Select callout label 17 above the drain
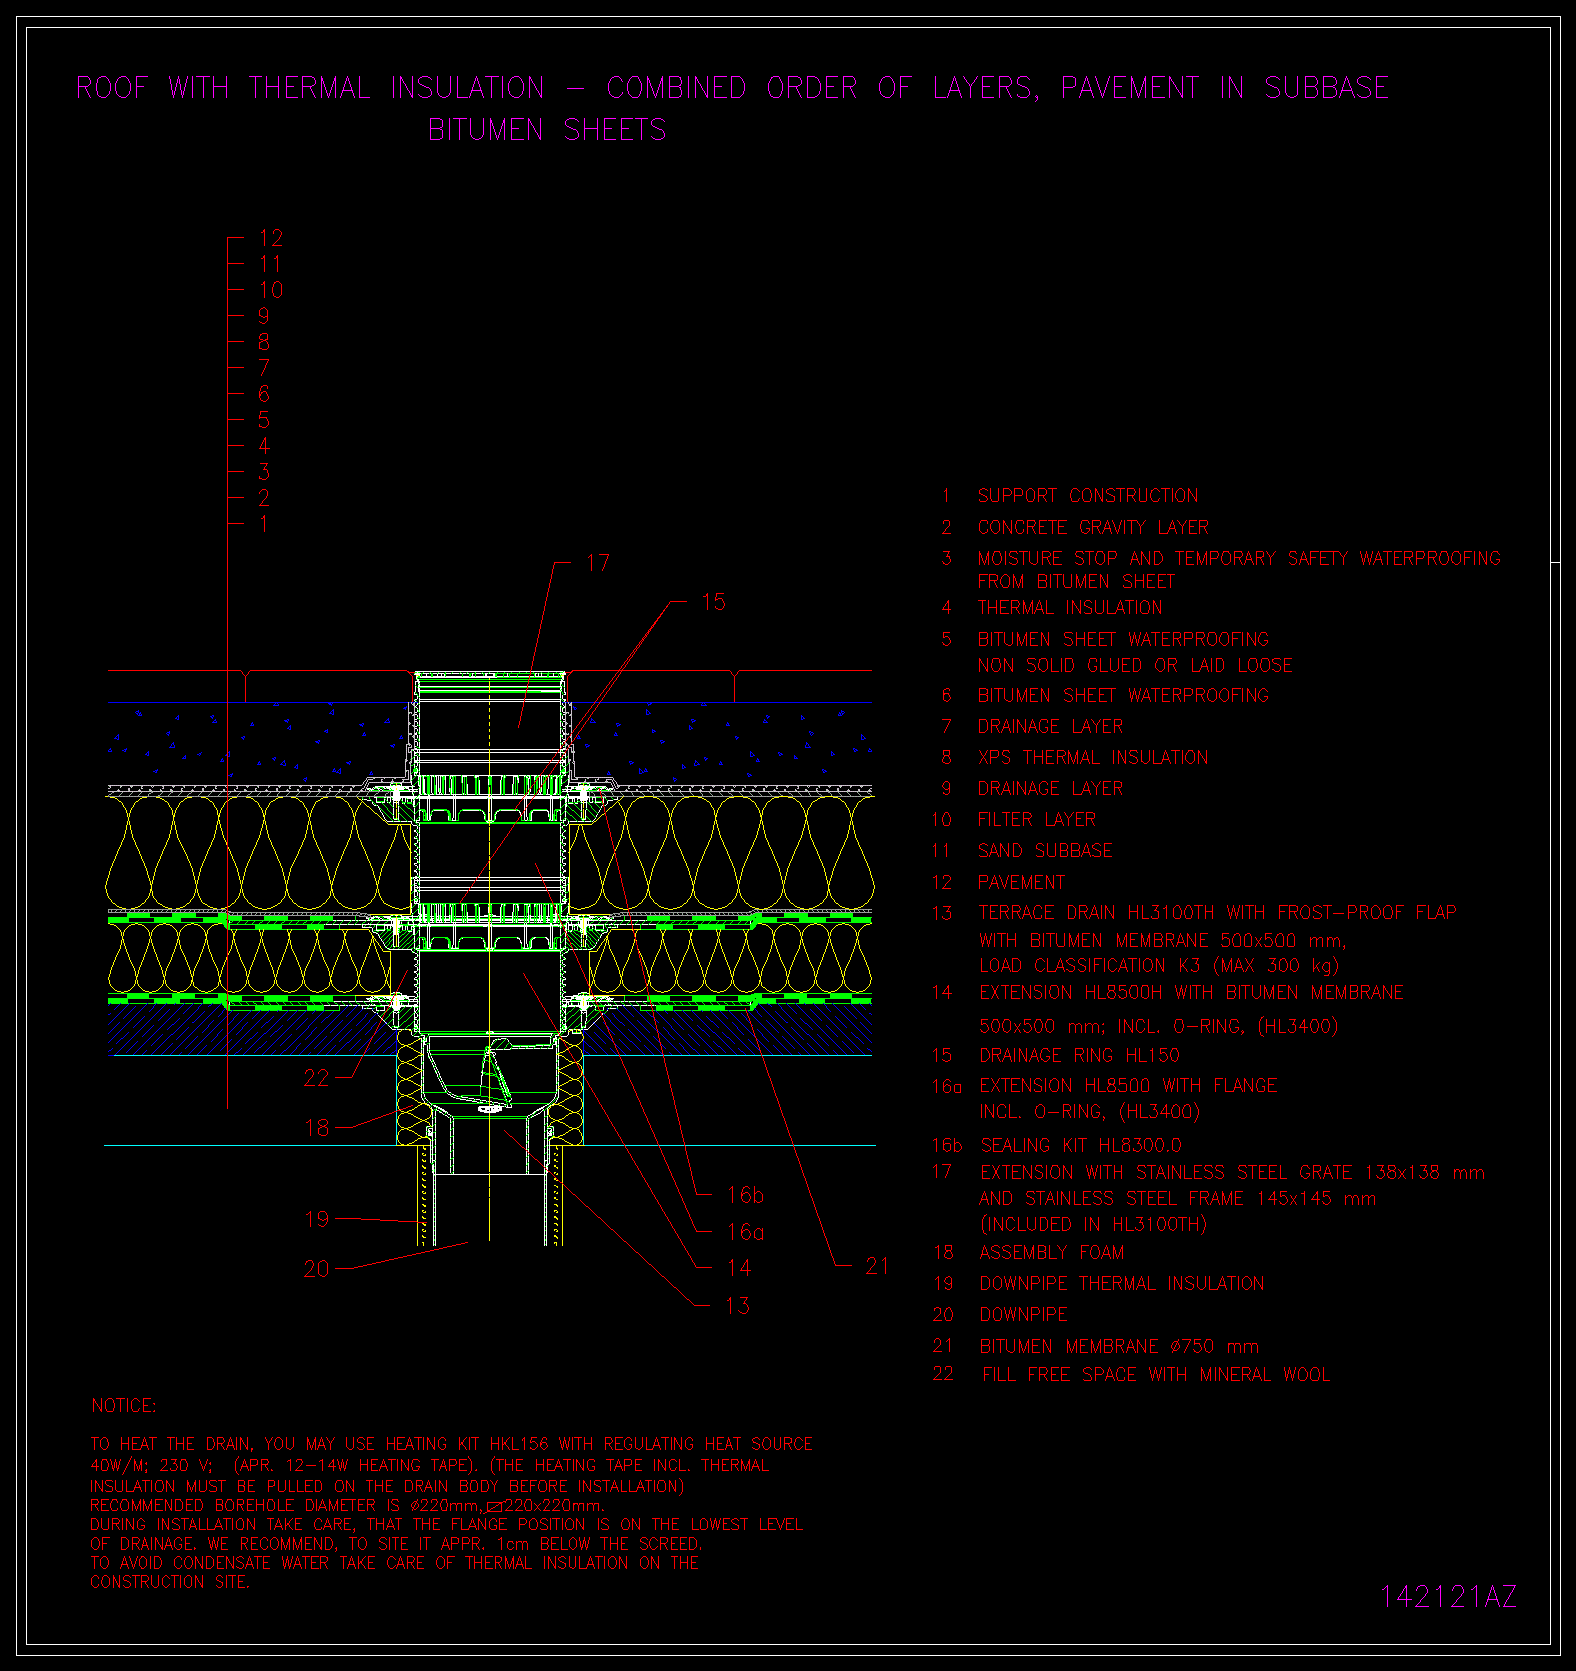 click(x=598, y=563)
